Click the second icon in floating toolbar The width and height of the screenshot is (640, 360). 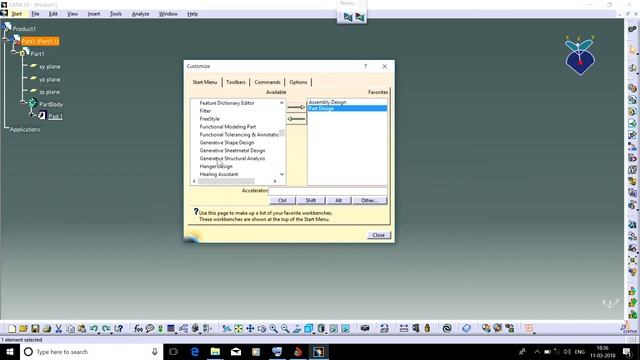(360, 17)
